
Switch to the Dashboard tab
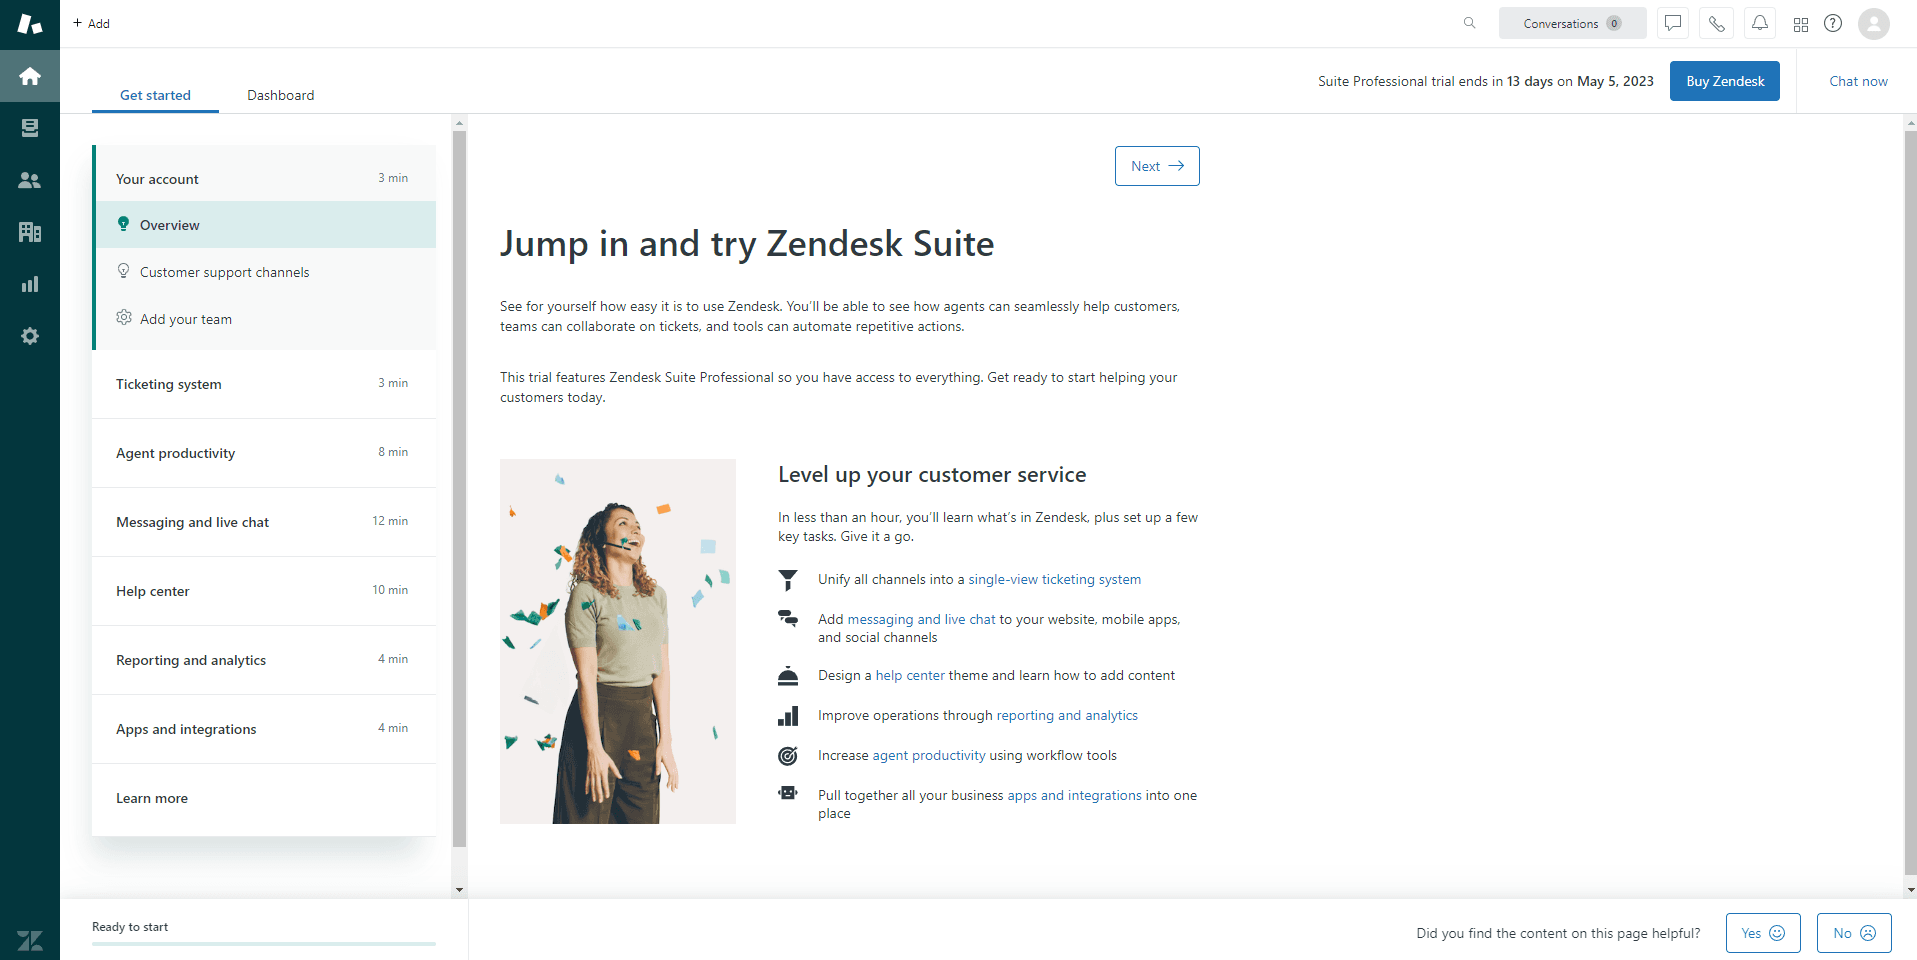coord(281,95)
